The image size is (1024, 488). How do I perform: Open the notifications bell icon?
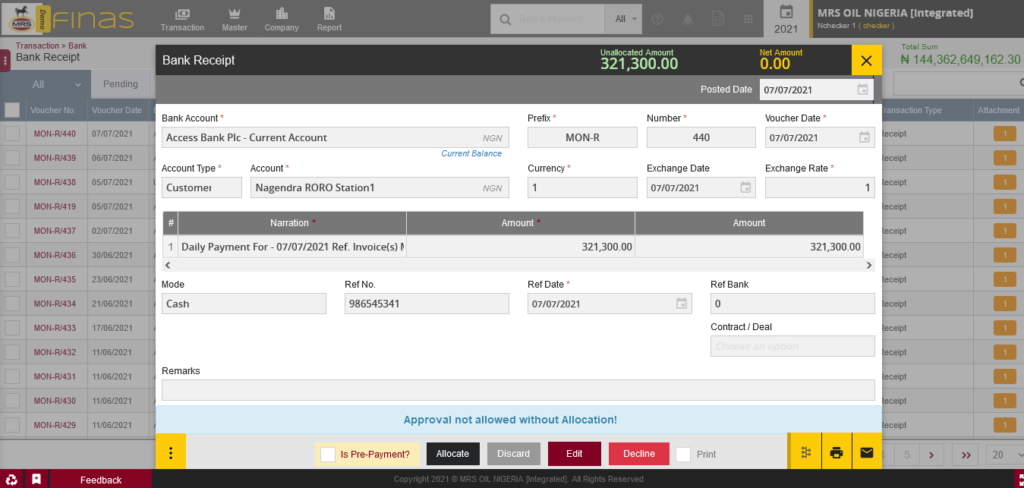pyautogui.click(x=688, y=20)
